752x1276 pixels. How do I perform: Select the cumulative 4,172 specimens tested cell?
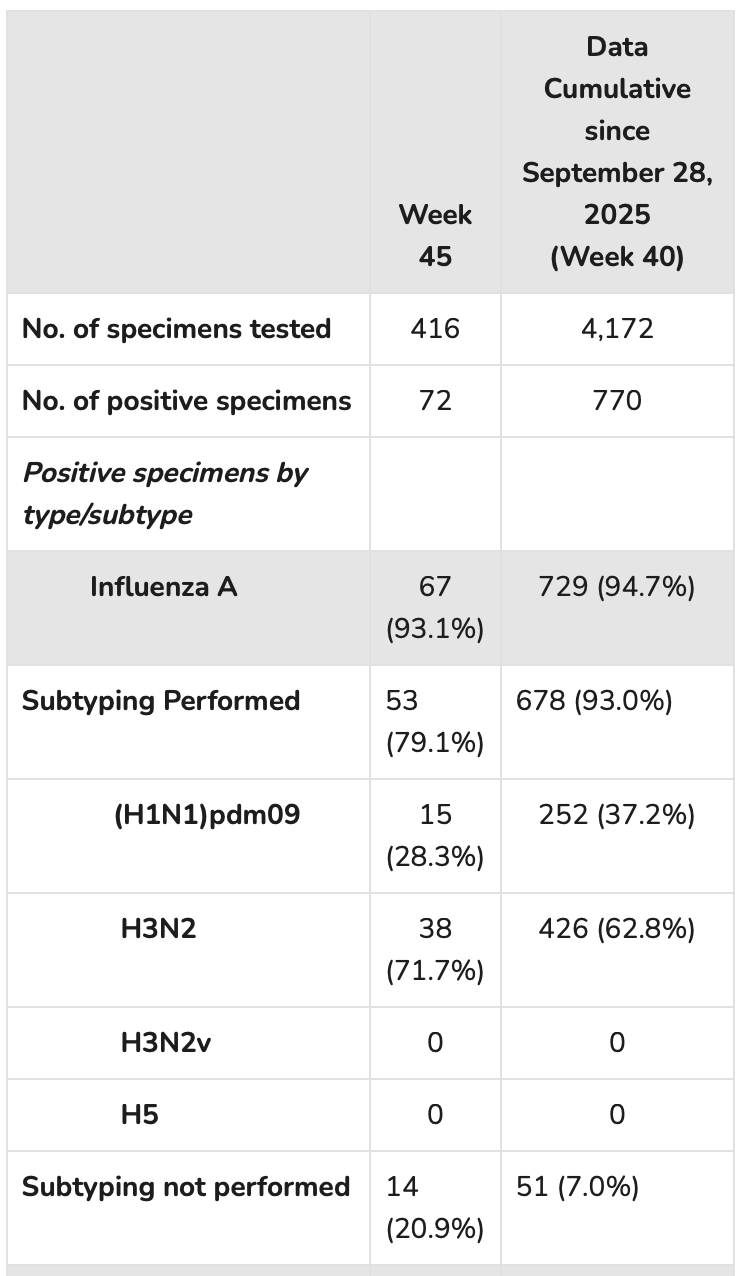tap(617, 329)
